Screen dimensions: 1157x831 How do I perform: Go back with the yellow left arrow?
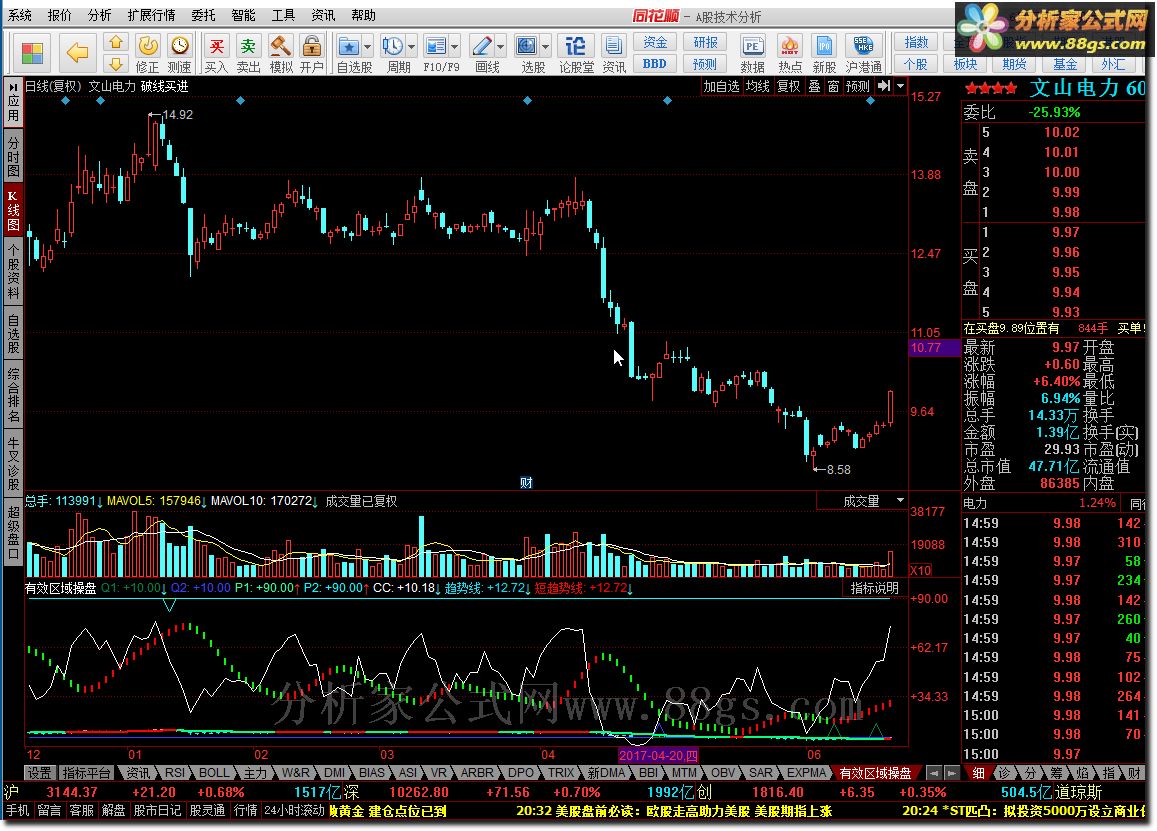pos(77,53)
